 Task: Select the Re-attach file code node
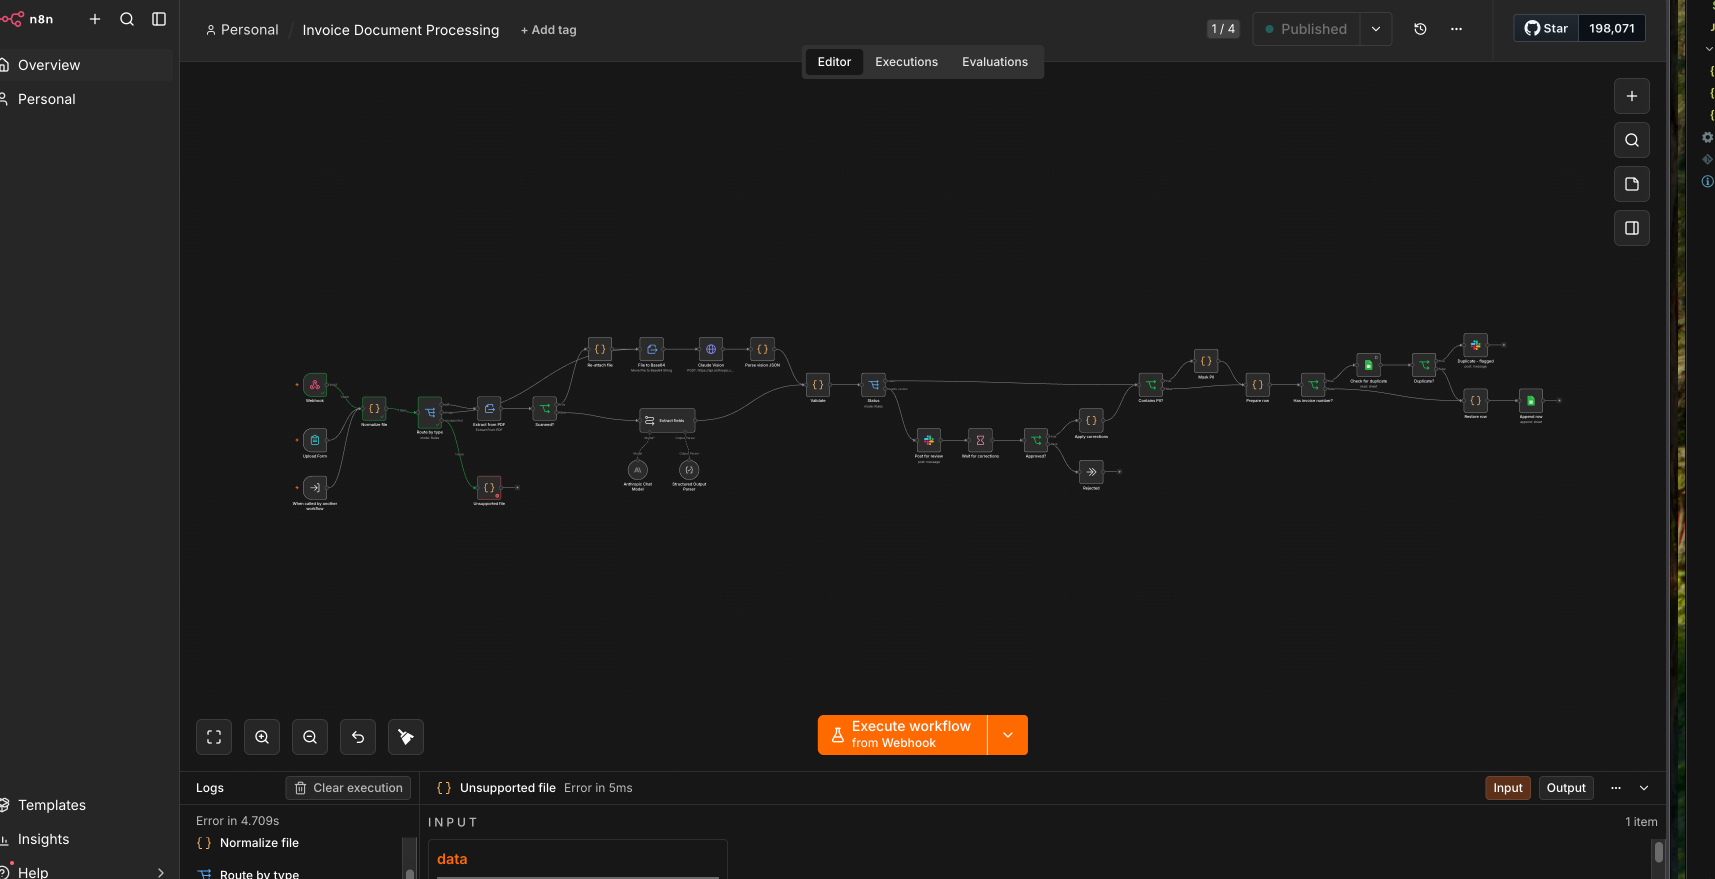coord(600,349)
